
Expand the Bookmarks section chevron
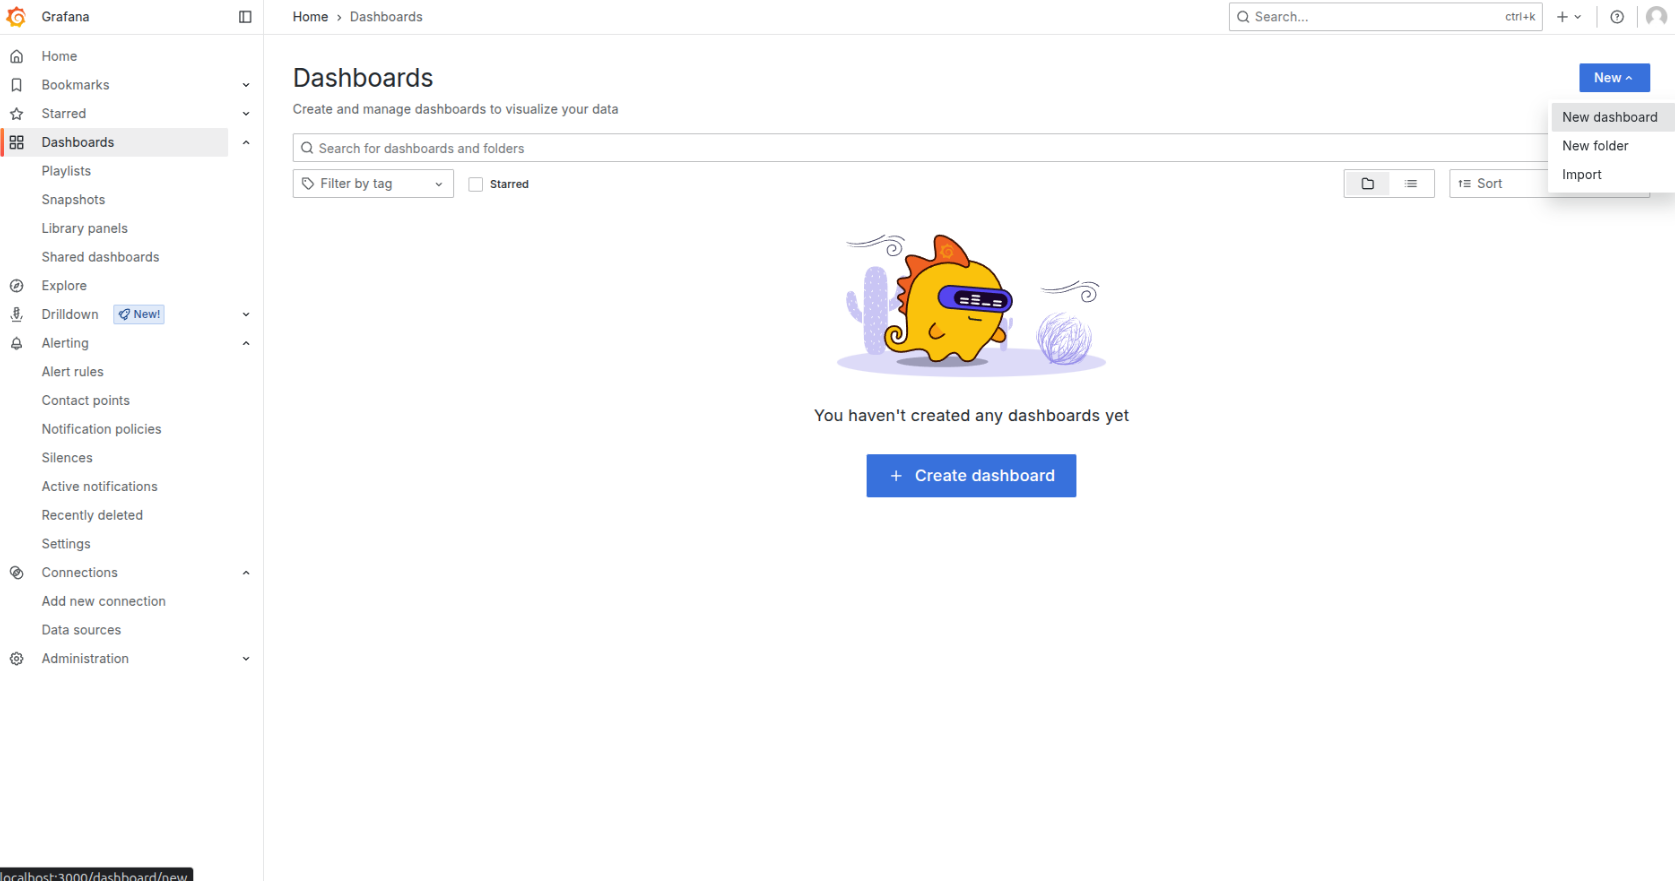tap(246, 85)
